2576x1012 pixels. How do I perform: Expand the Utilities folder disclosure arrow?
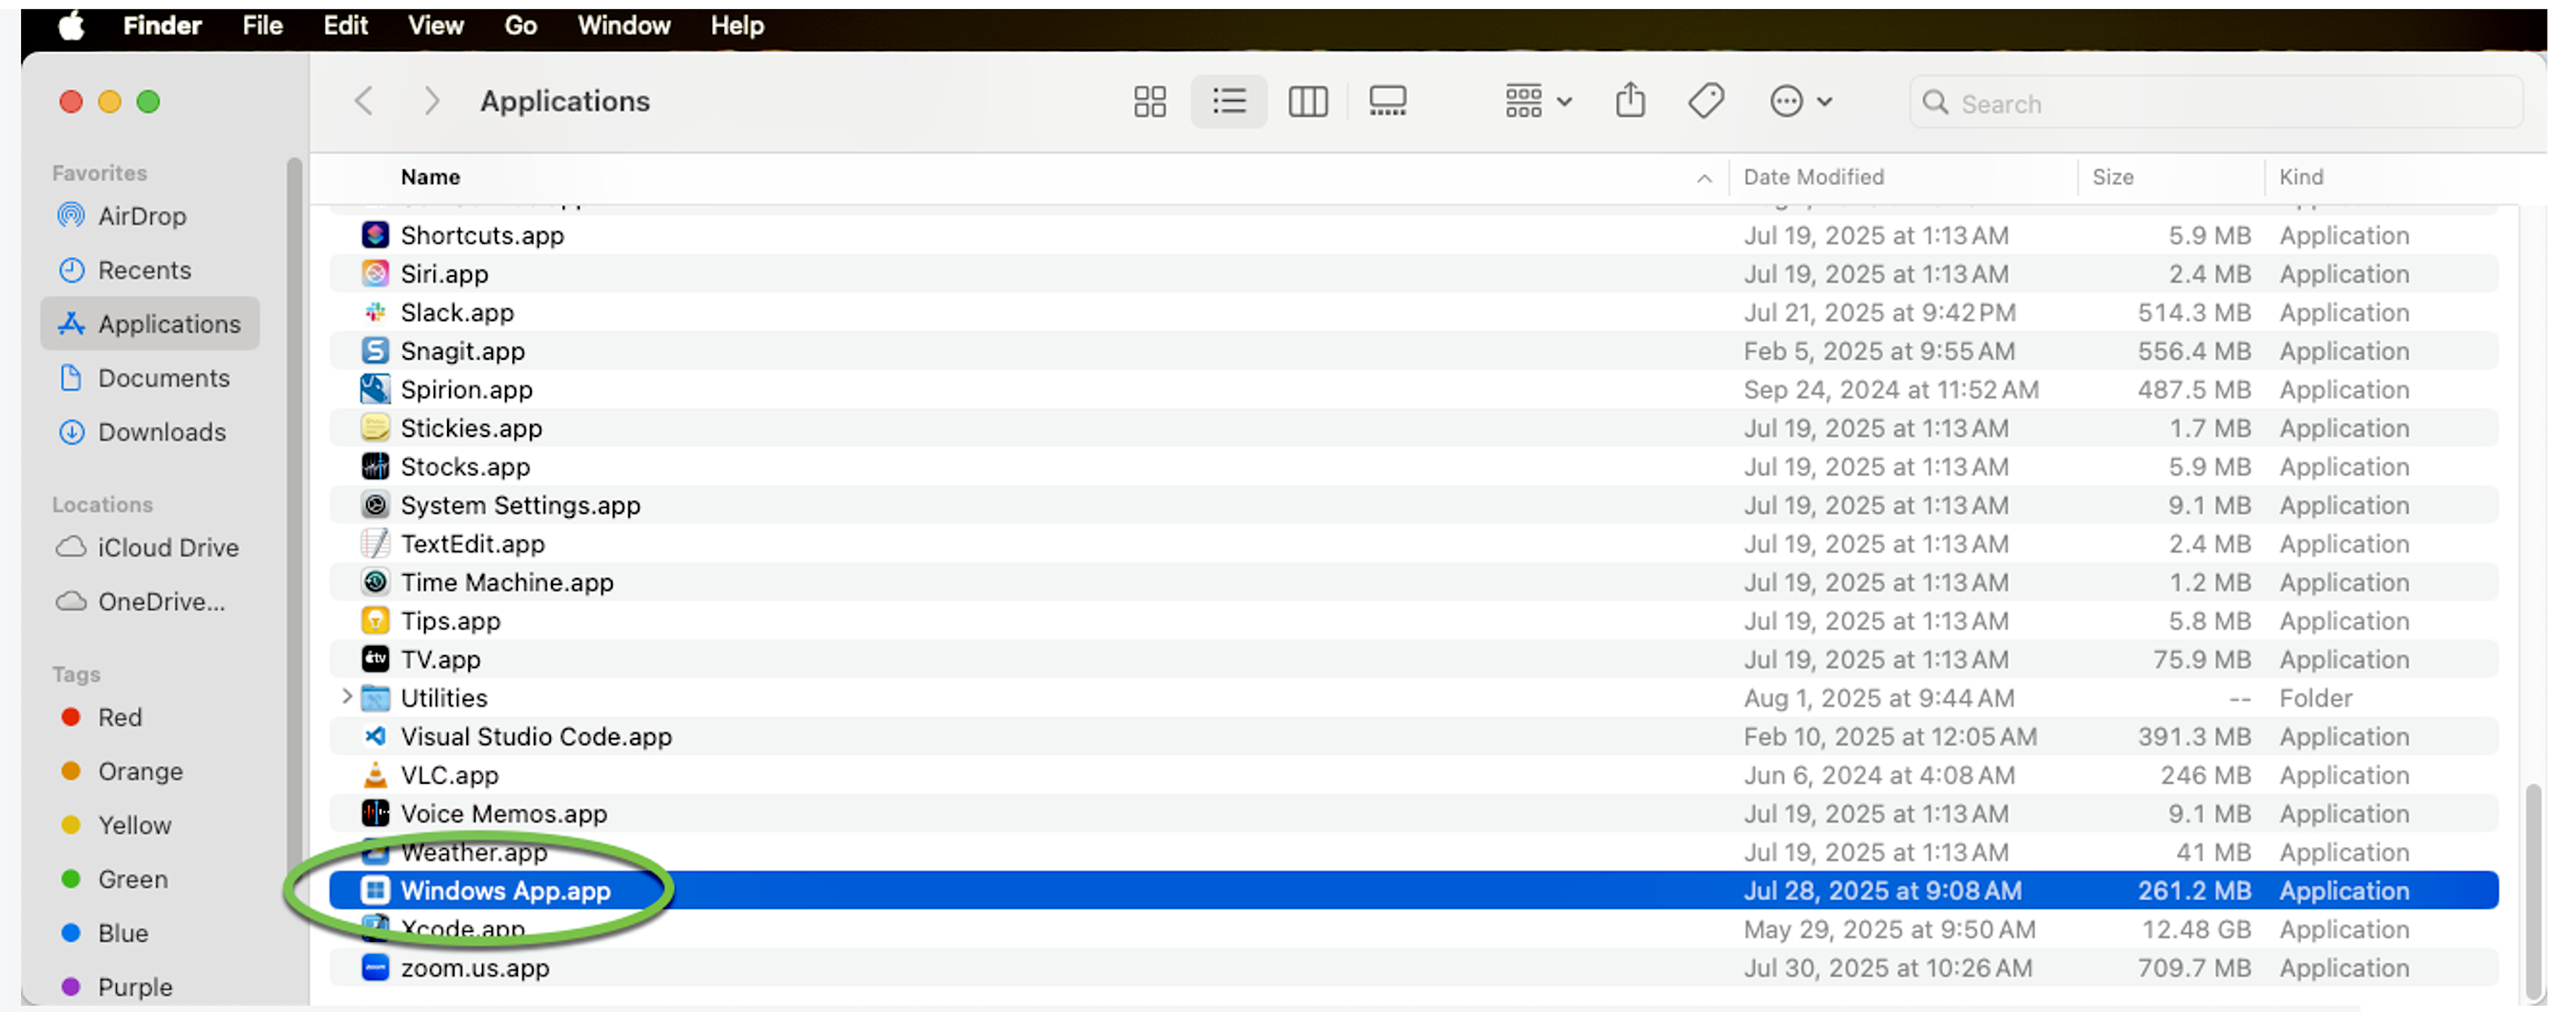[x=346, y=697]
